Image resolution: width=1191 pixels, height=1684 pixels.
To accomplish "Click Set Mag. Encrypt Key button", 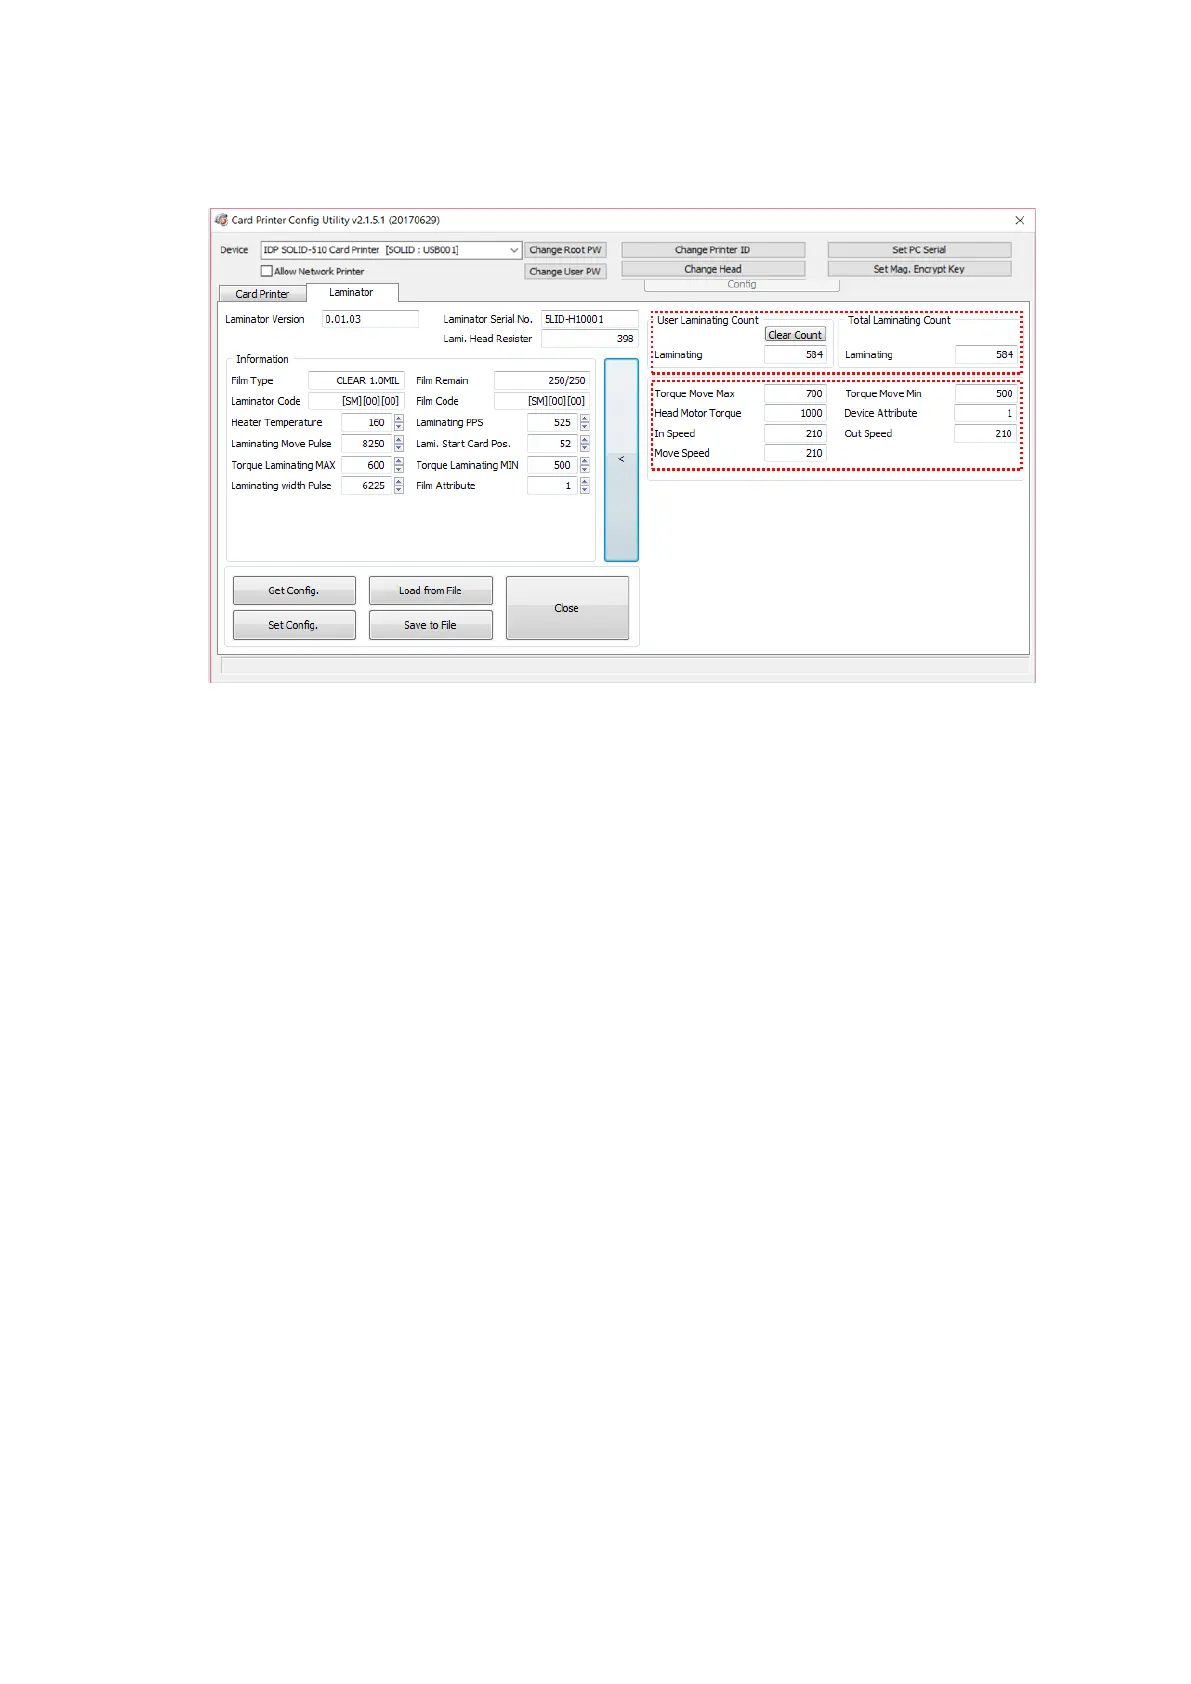I will pyautogui.click(x=919, y=269).
